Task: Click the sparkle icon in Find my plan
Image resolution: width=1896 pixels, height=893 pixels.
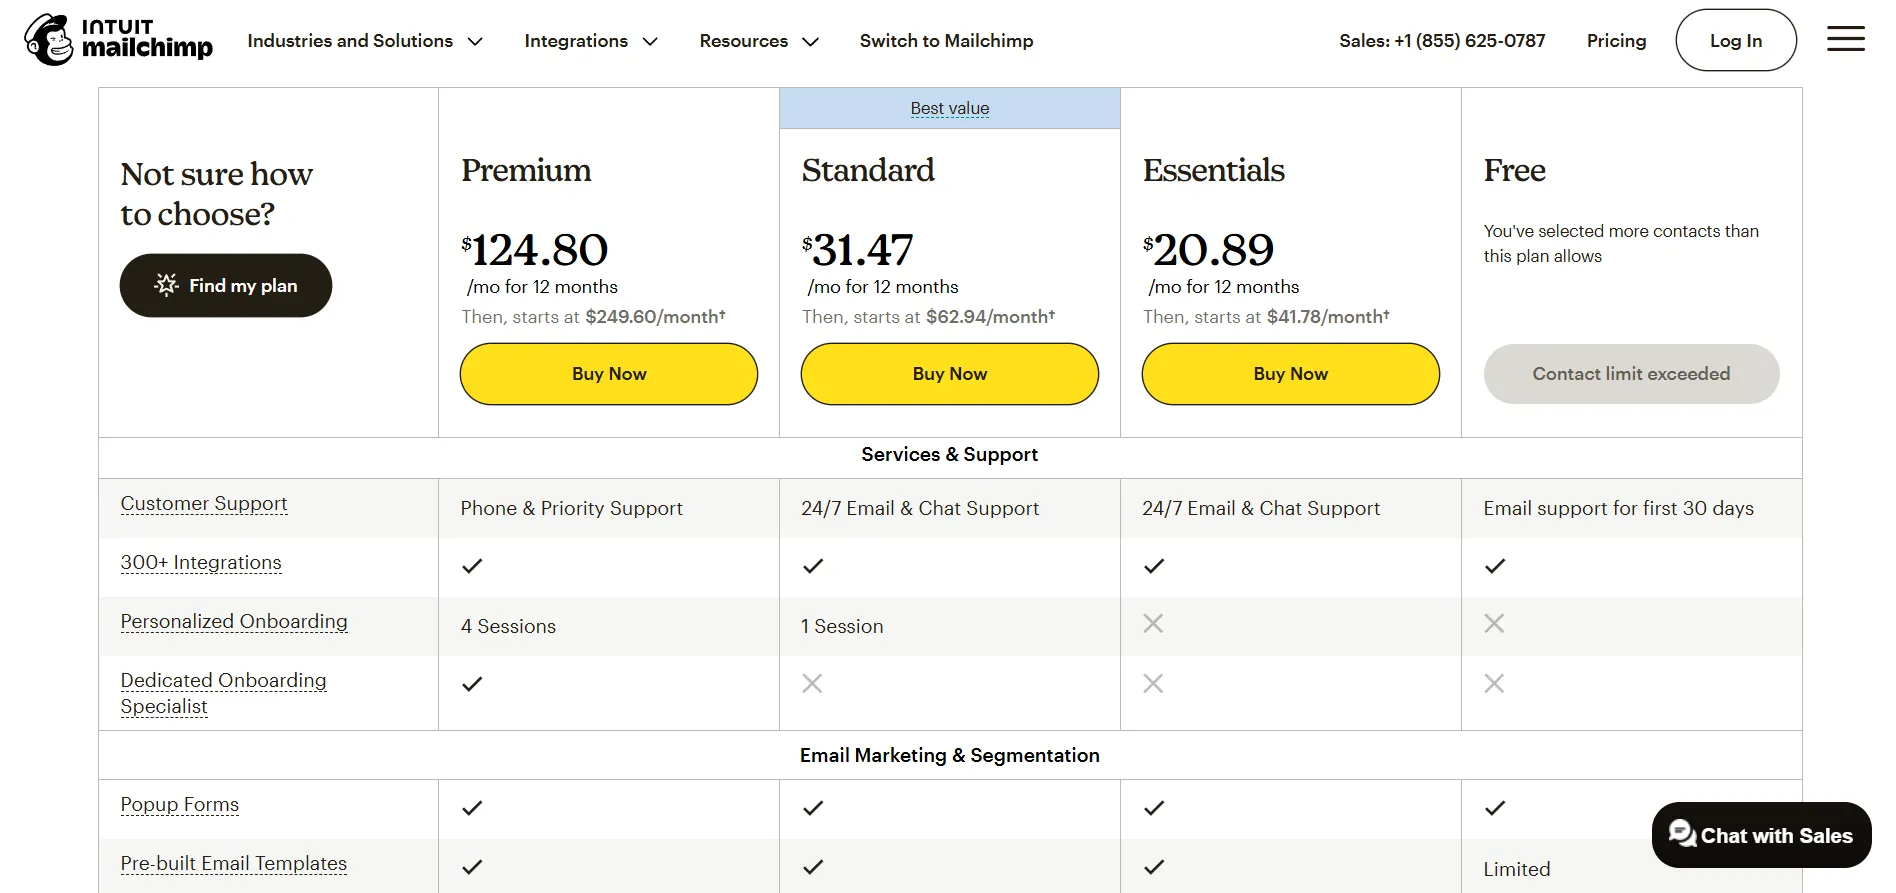Action: pos(167,285)
